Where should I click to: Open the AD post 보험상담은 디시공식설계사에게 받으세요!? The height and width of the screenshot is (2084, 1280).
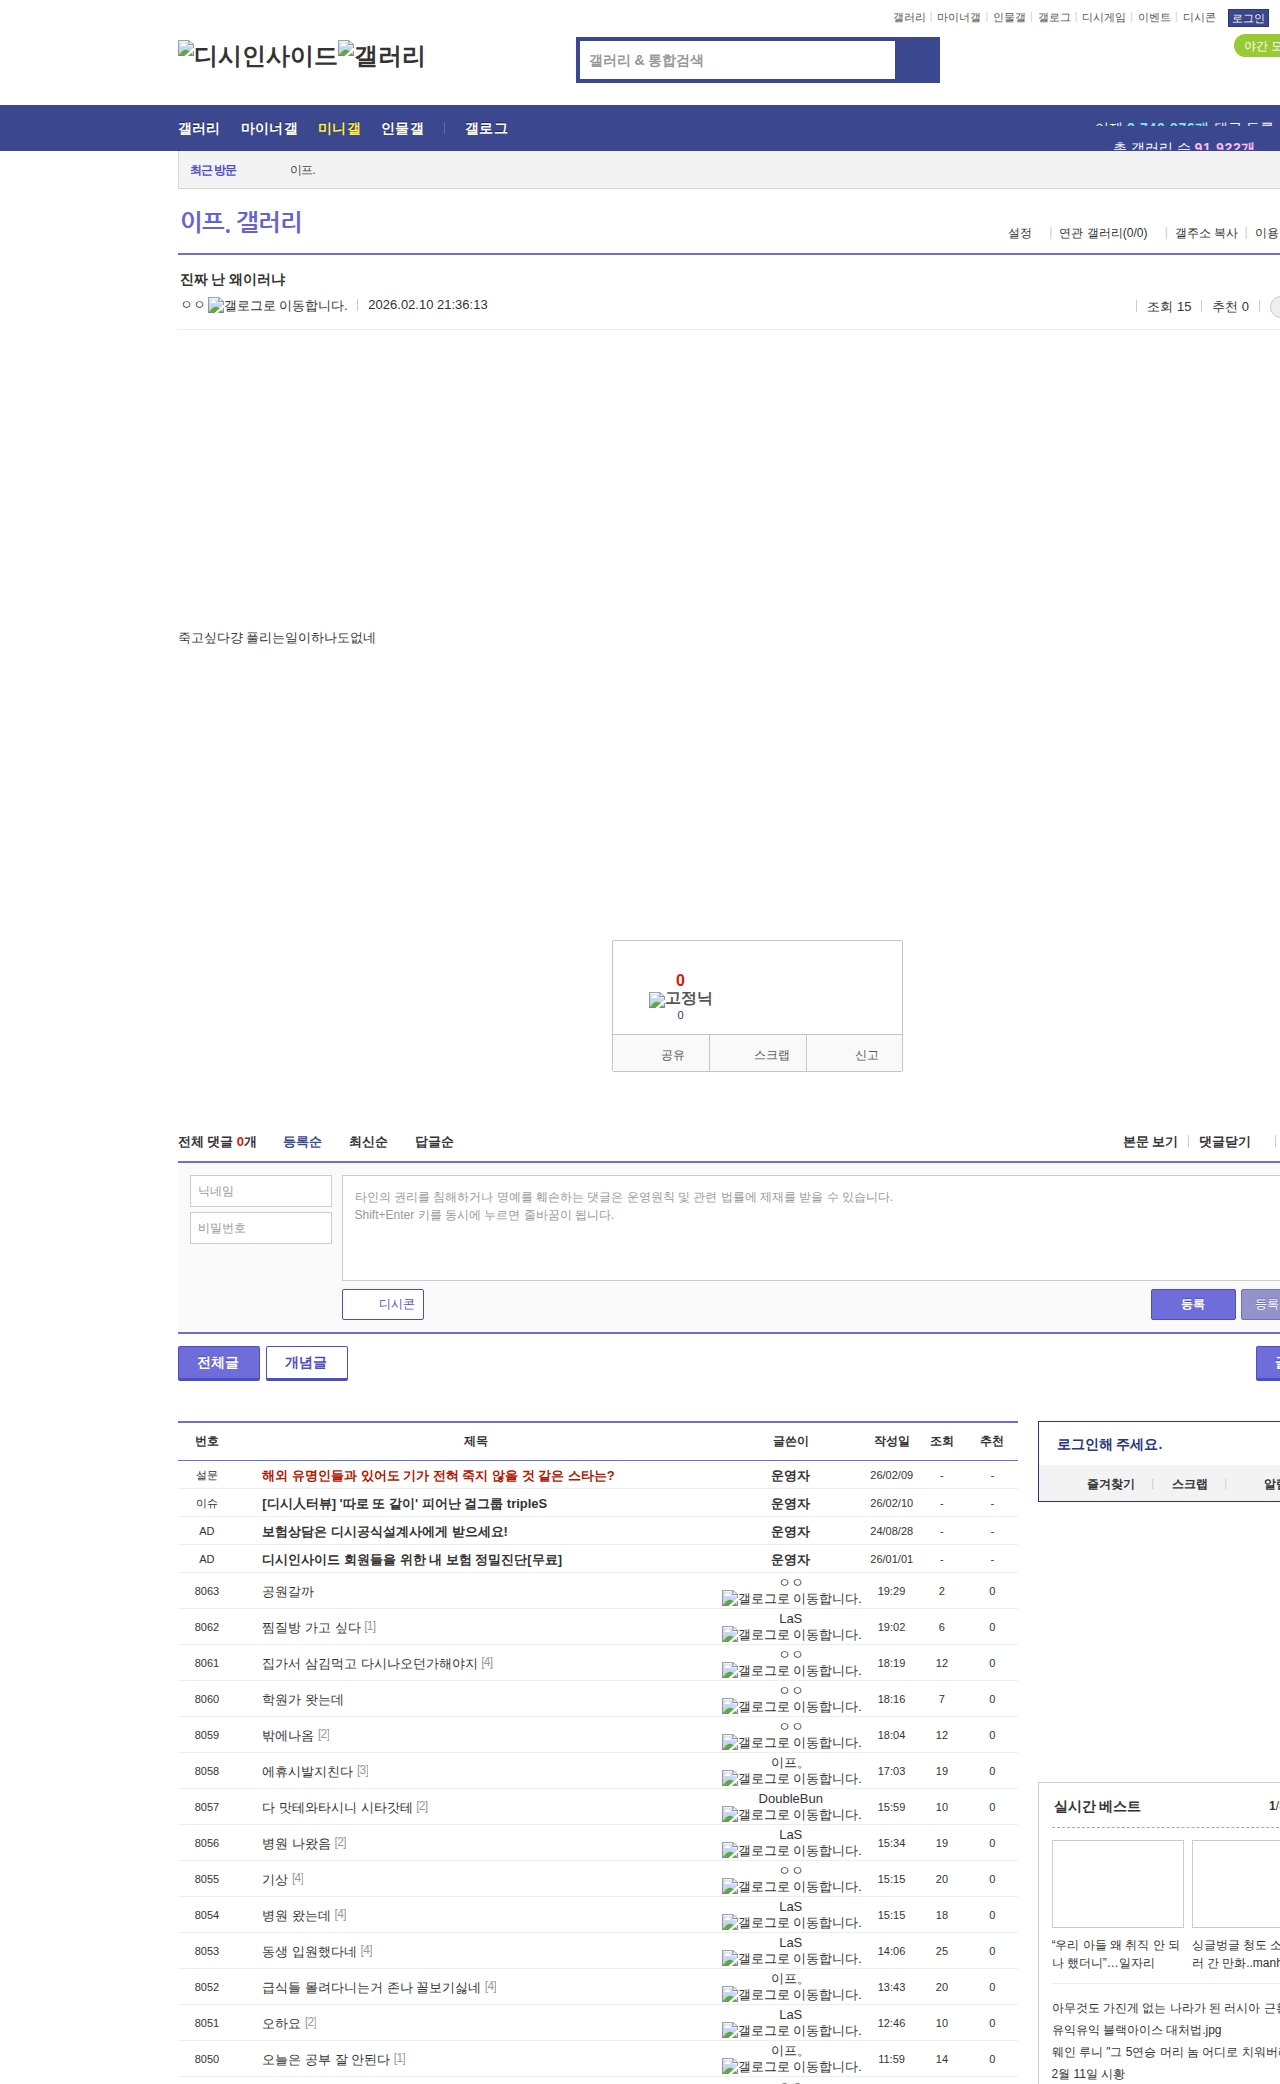coord(385,1532)
